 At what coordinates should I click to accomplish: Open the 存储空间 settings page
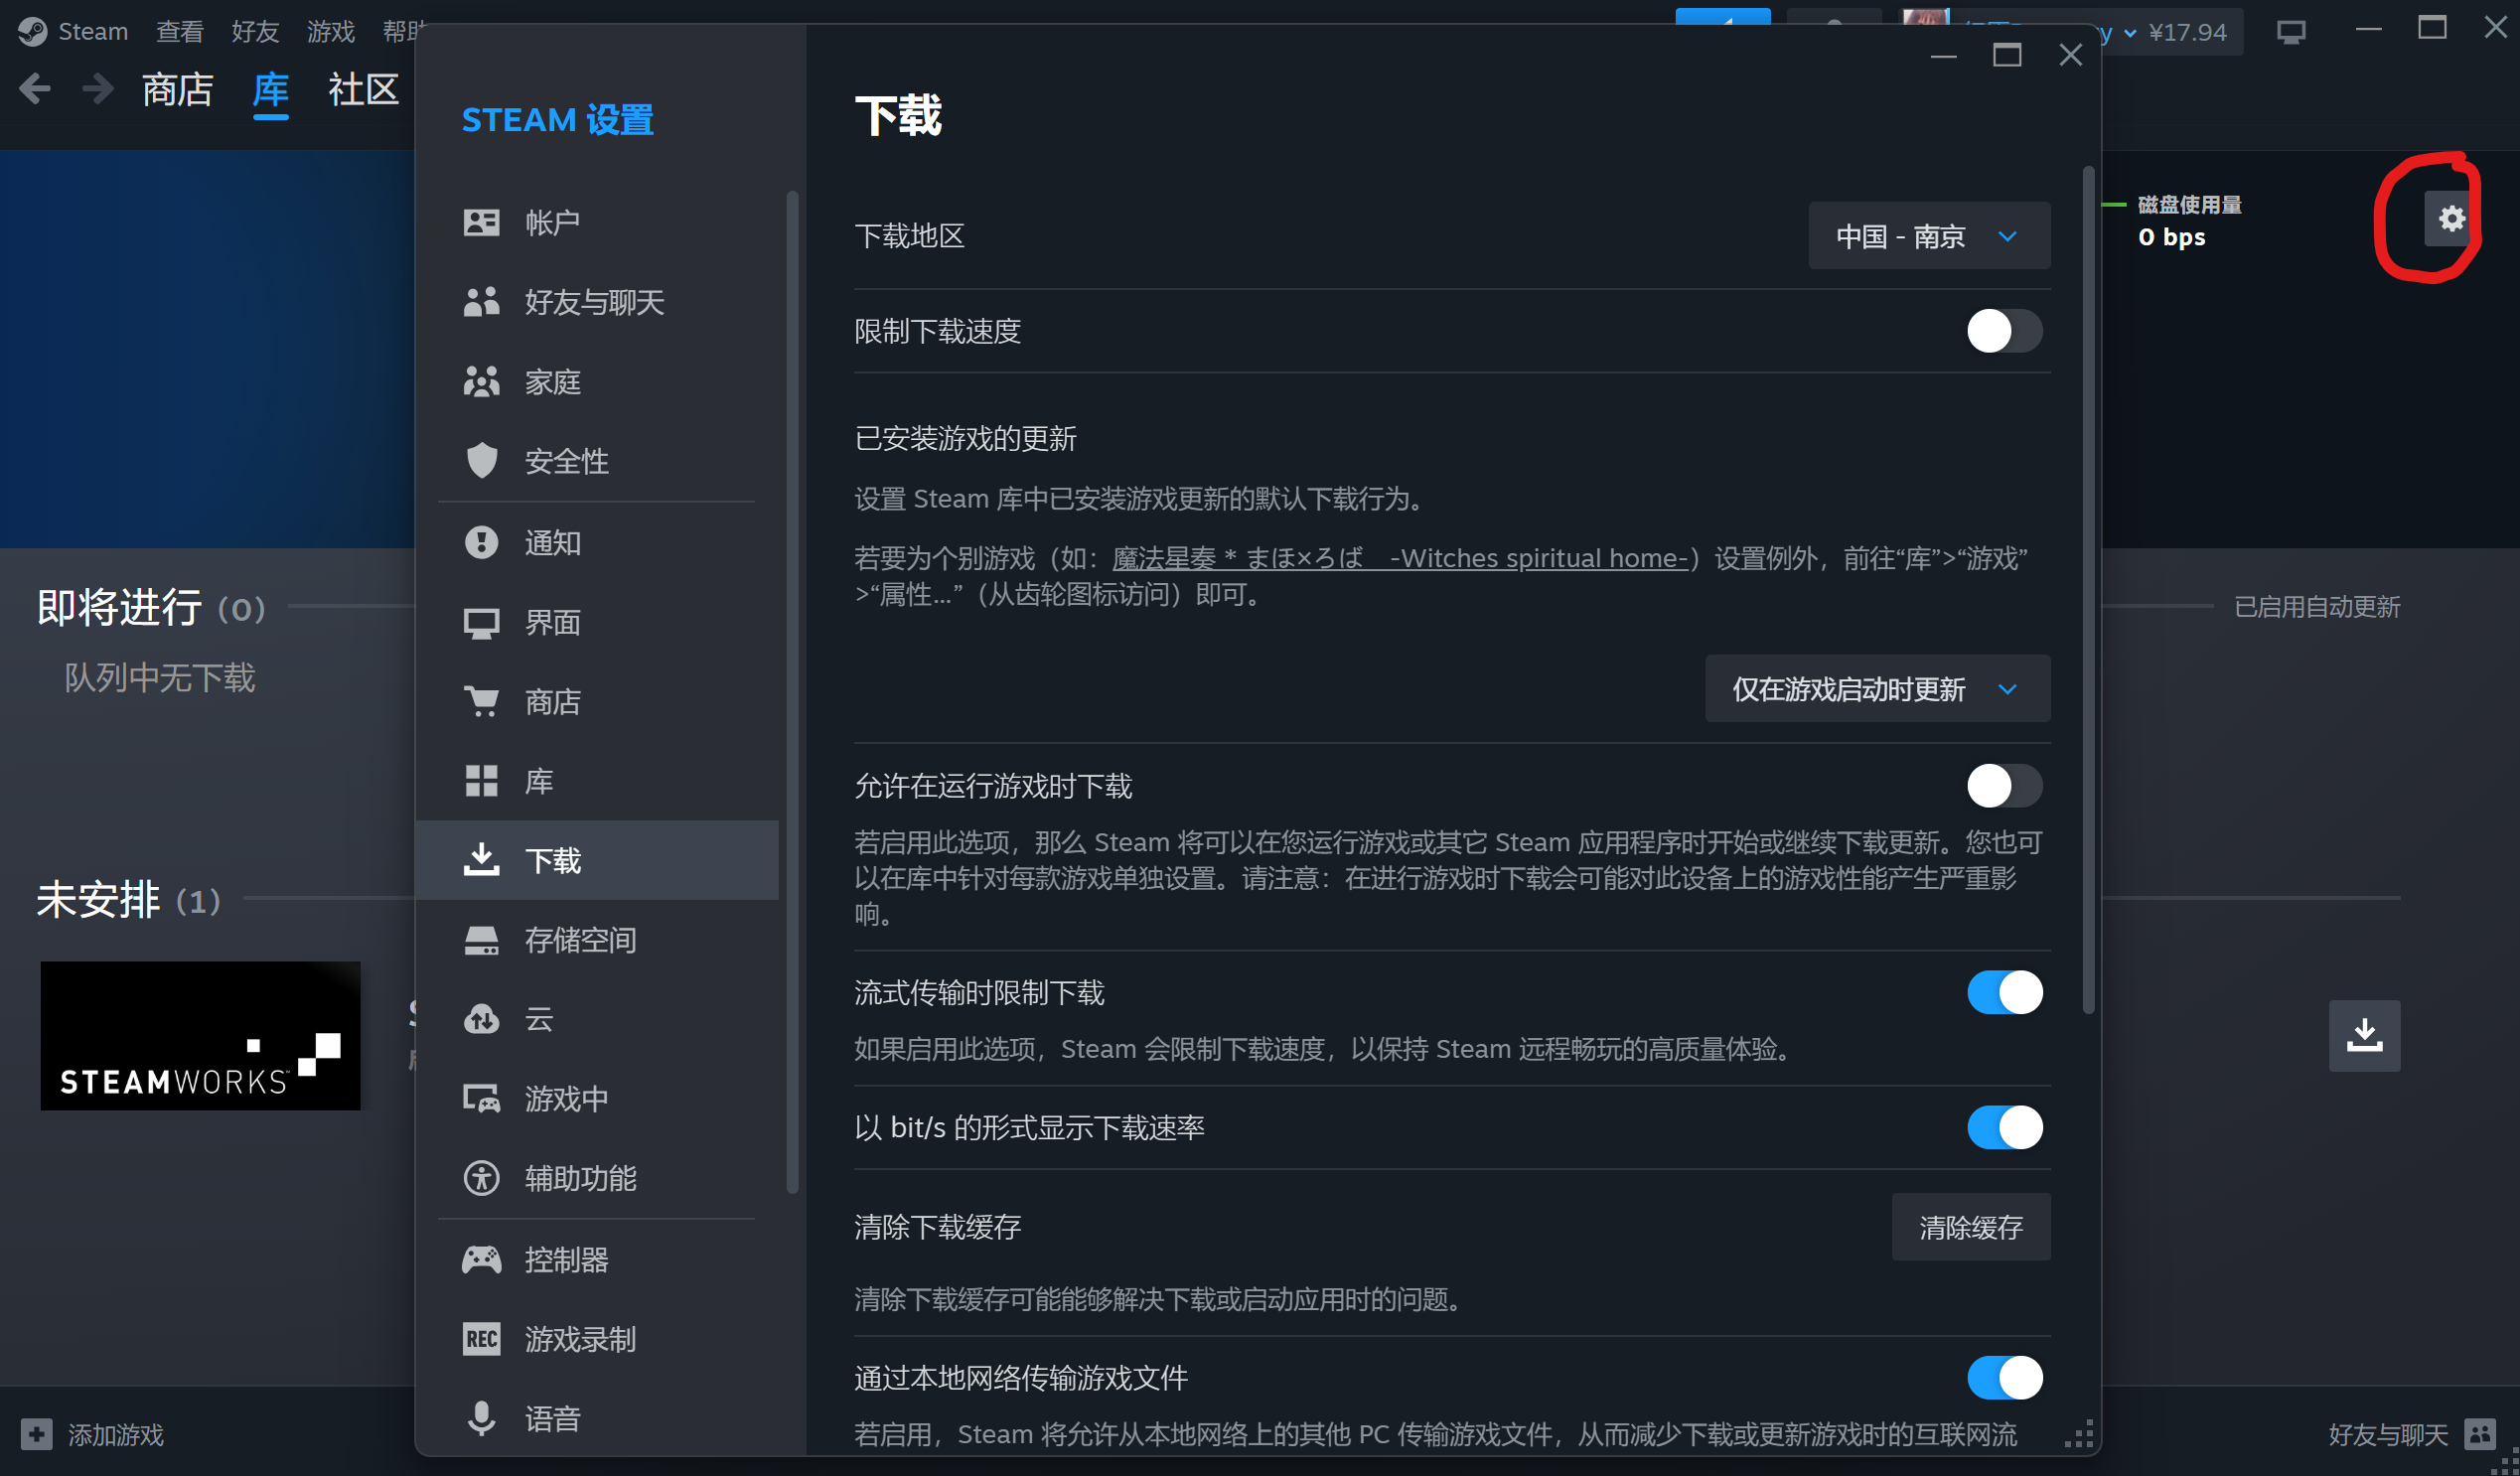point(579,939)
